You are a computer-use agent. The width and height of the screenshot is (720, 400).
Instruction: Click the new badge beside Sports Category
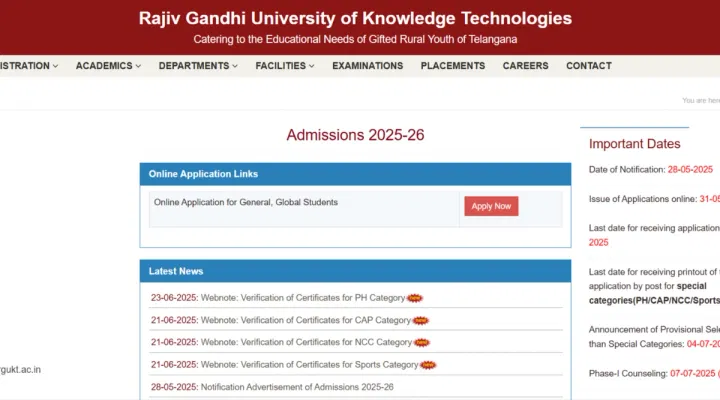(428, 365)
